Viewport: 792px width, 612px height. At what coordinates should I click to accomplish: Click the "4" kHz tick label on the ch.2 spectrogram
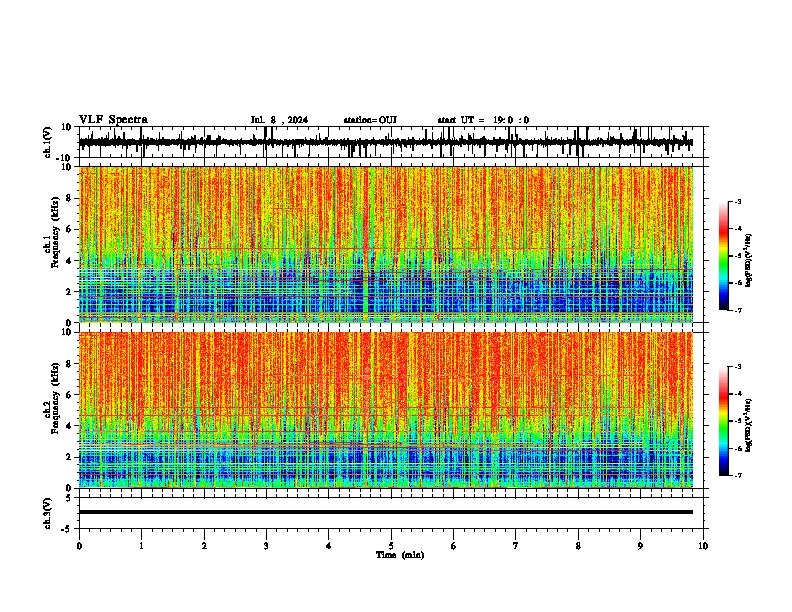pos(69,426)
